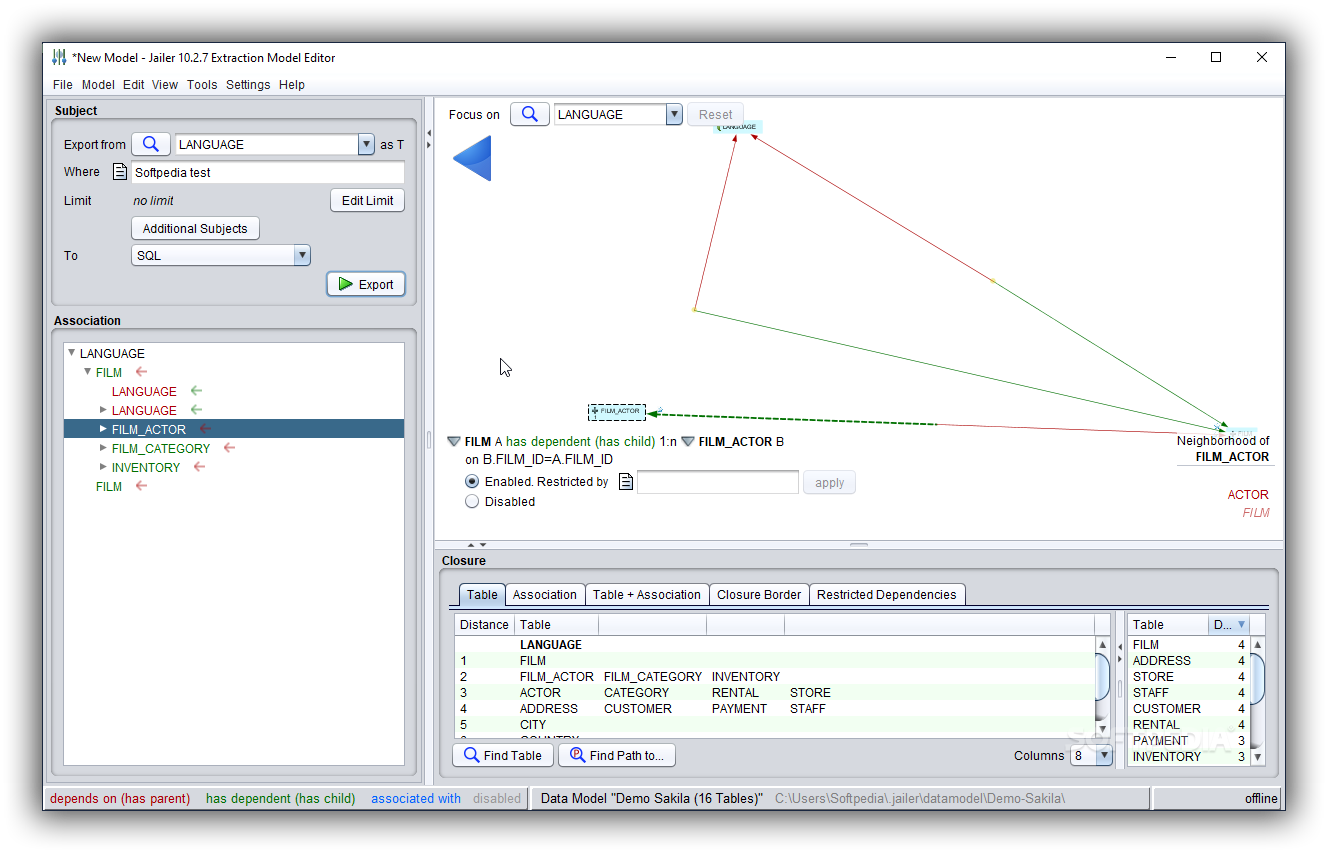Collapse the FILM tree node
Image resolution: width=1328 pixels, height=853 pixels.
(x=87, y=372)
